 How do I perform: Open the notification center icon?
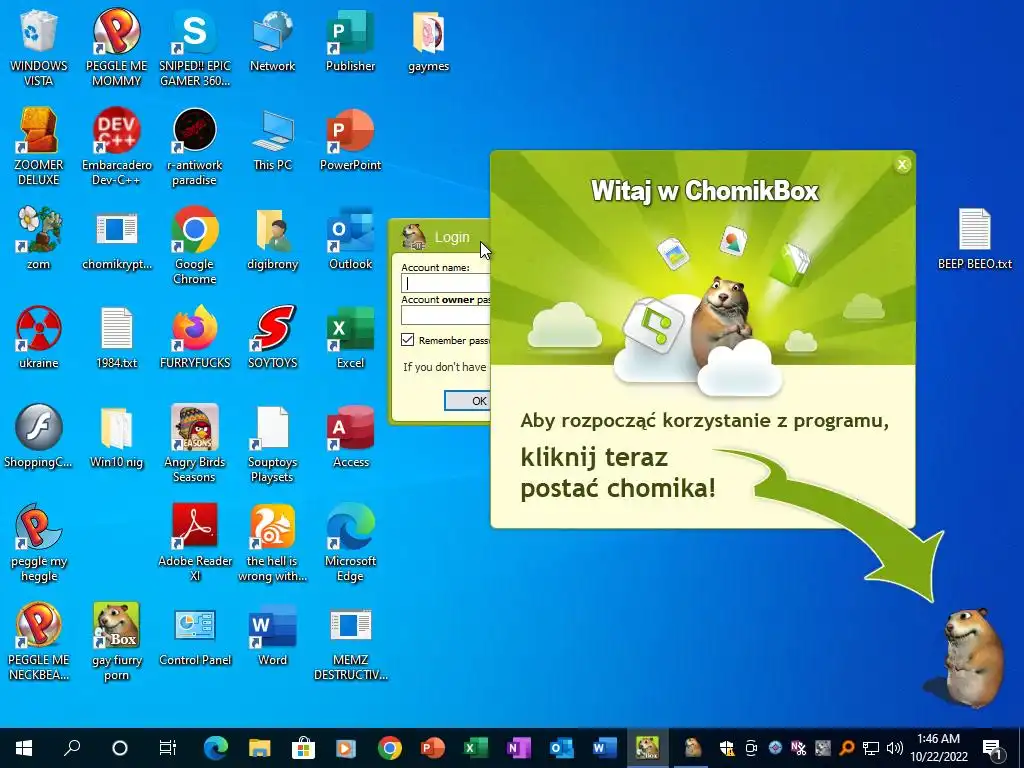point(992,748)
